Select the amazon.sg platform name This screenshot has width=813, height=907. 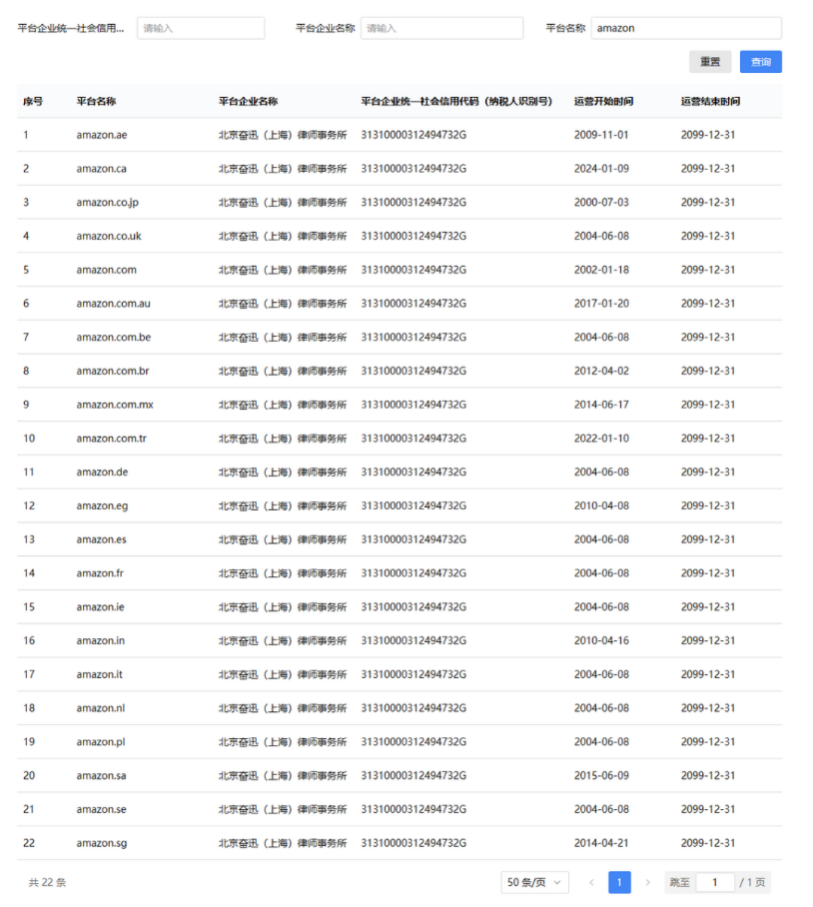click(x=102, y=843)
